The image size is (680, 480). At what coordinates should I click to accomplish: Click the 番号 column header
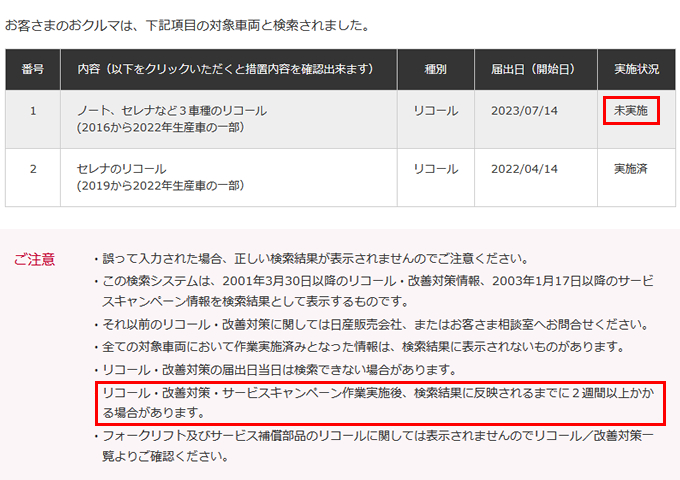coord(33,69)
